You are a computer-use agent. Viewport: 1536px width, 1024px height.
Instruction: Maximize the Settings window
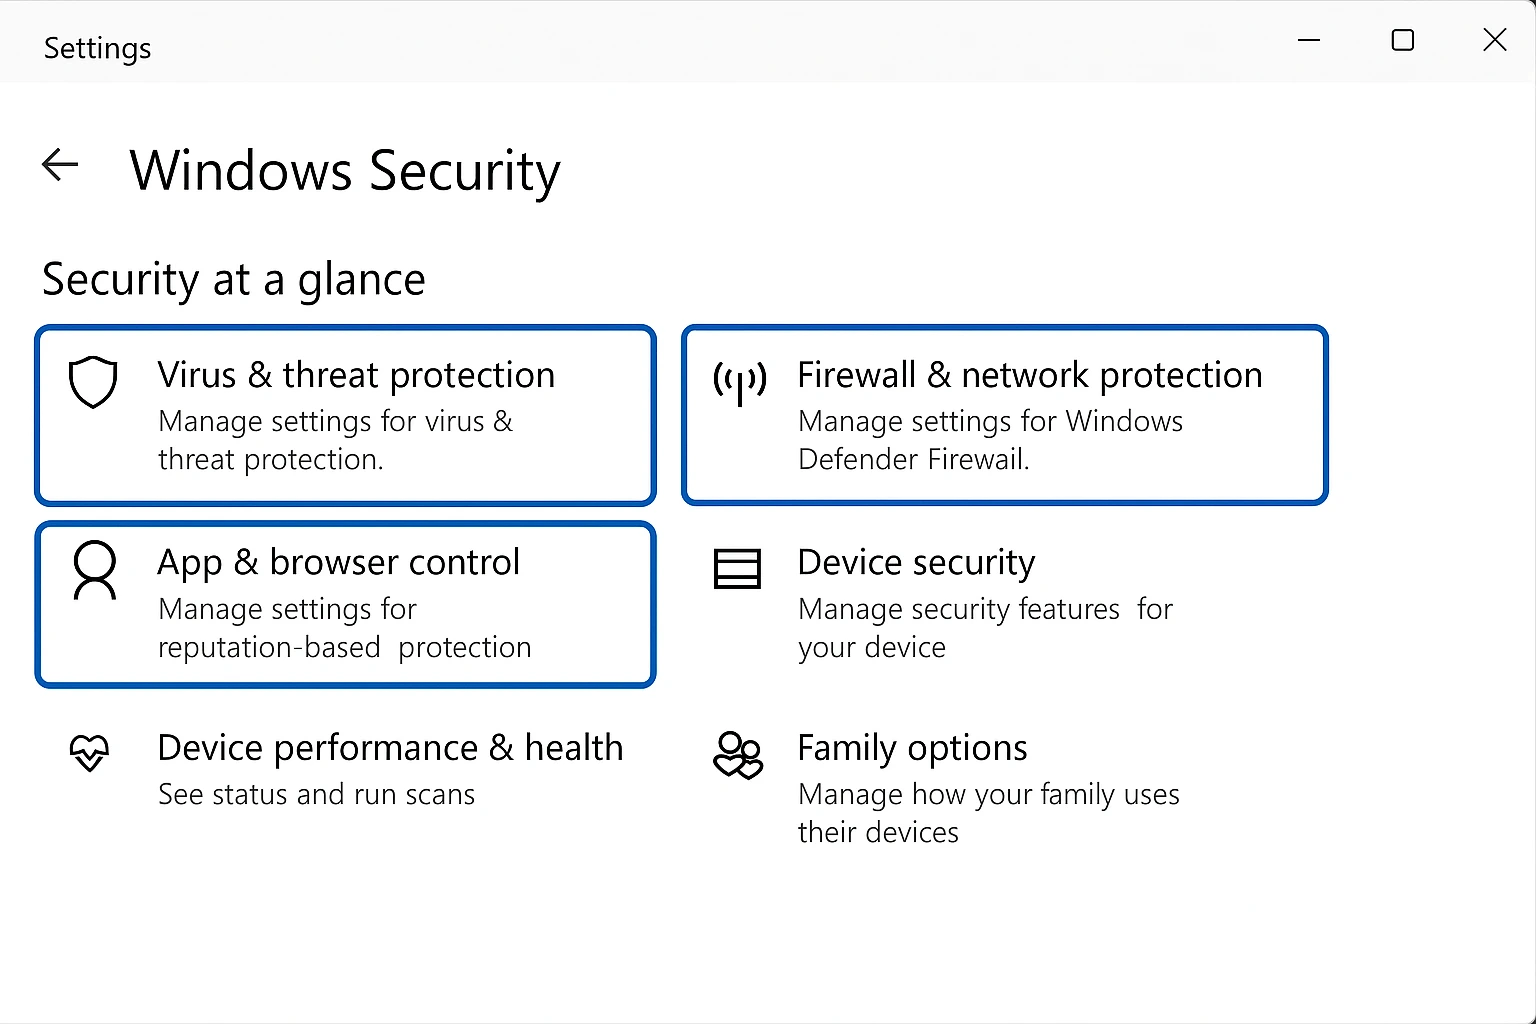(x=1402, y=40)
